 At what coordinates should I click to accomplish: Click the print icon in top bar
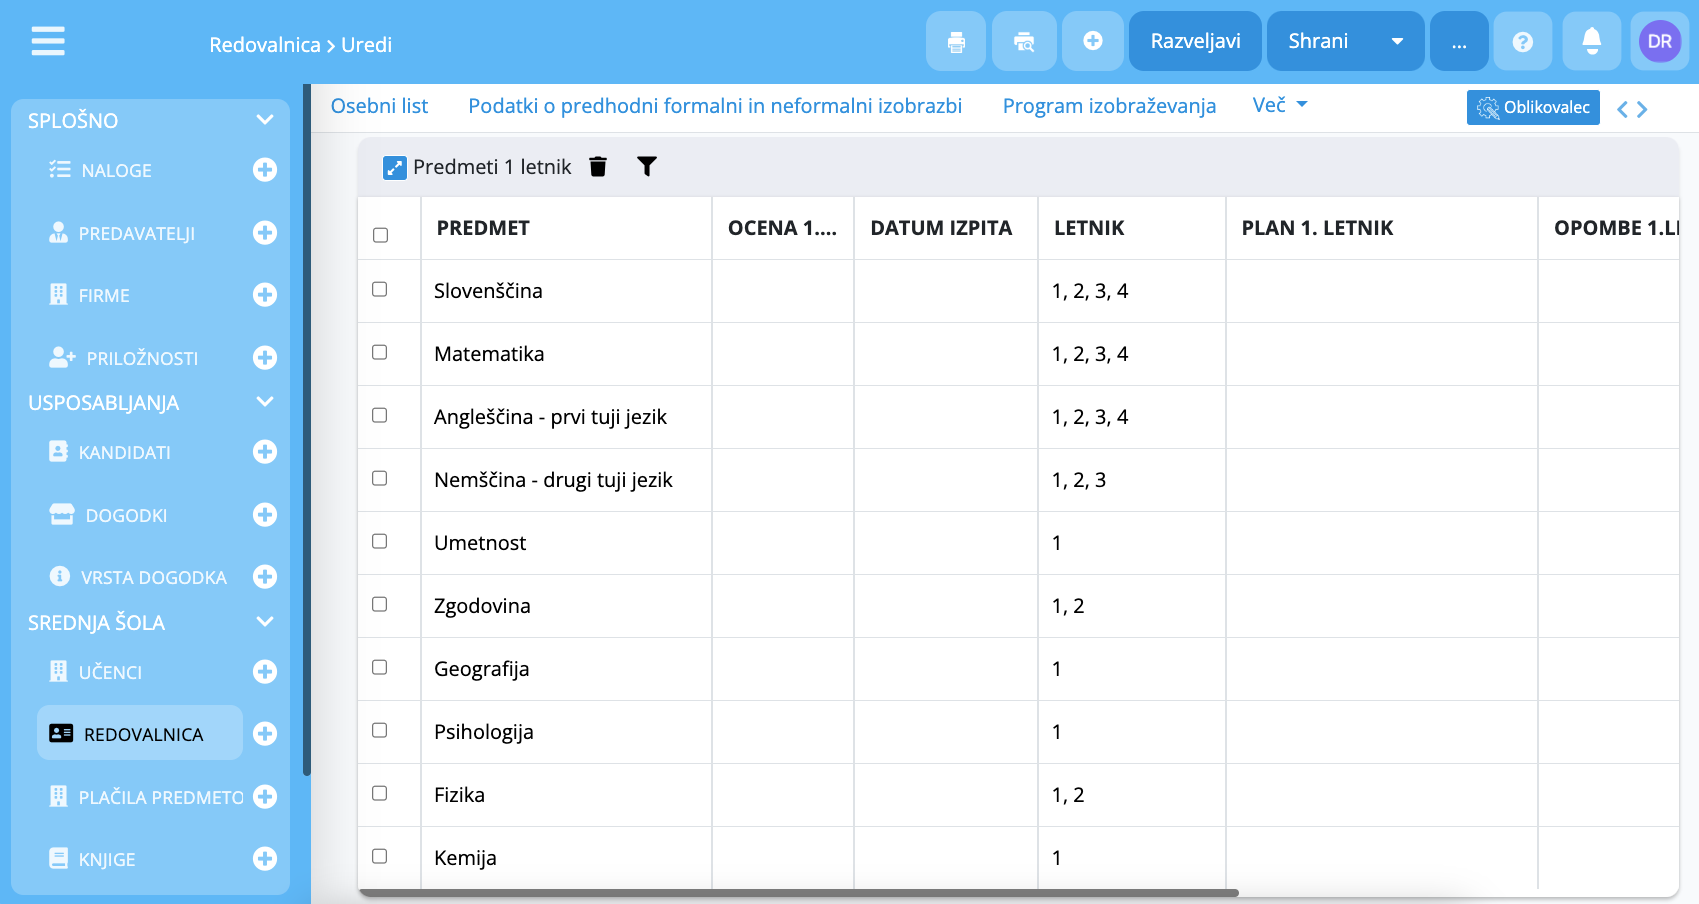click(x=956, y=42)
